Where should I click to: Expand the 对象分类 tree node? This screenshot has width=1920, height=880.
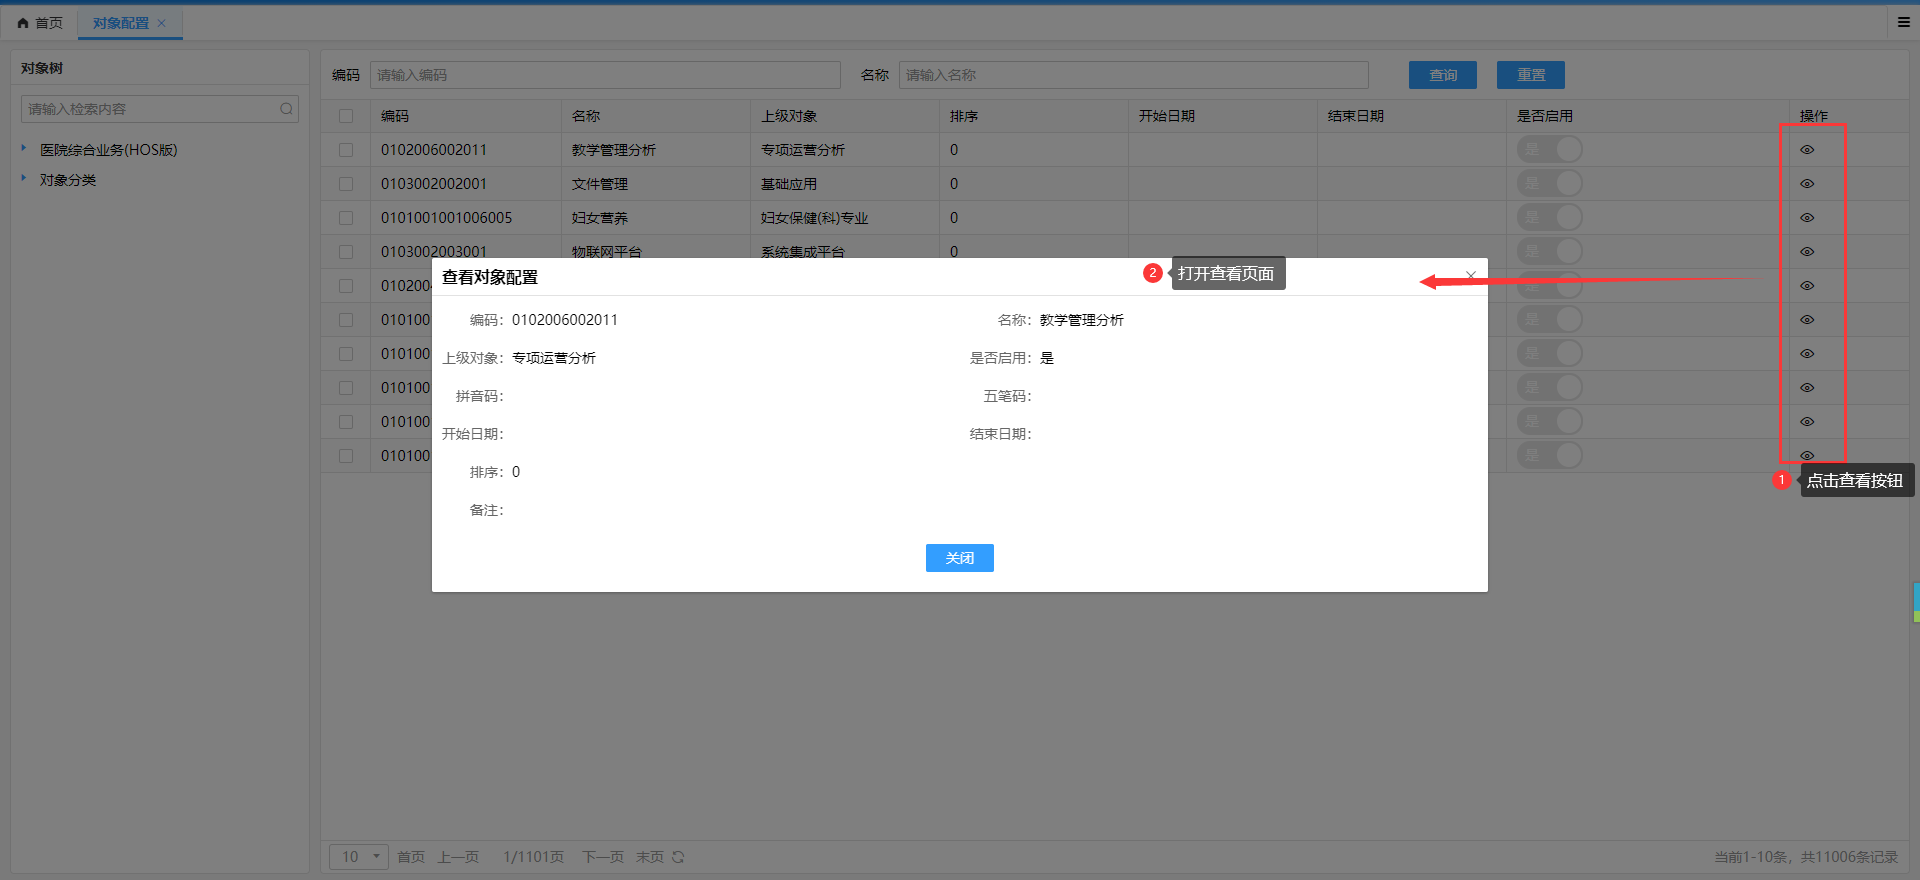click(x=24, y=179)
